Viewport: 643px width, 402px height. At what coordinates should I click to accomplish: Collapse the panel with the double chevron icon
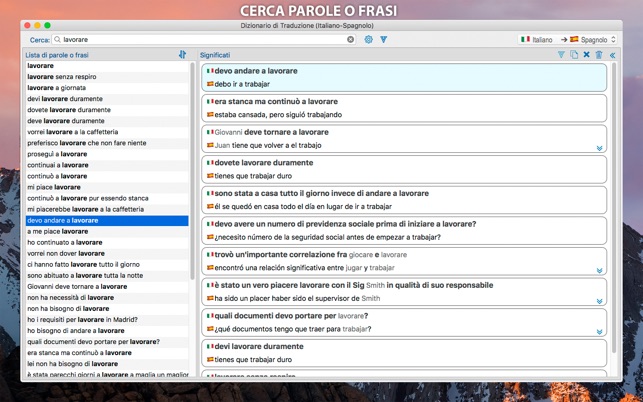tap(613, 54)
